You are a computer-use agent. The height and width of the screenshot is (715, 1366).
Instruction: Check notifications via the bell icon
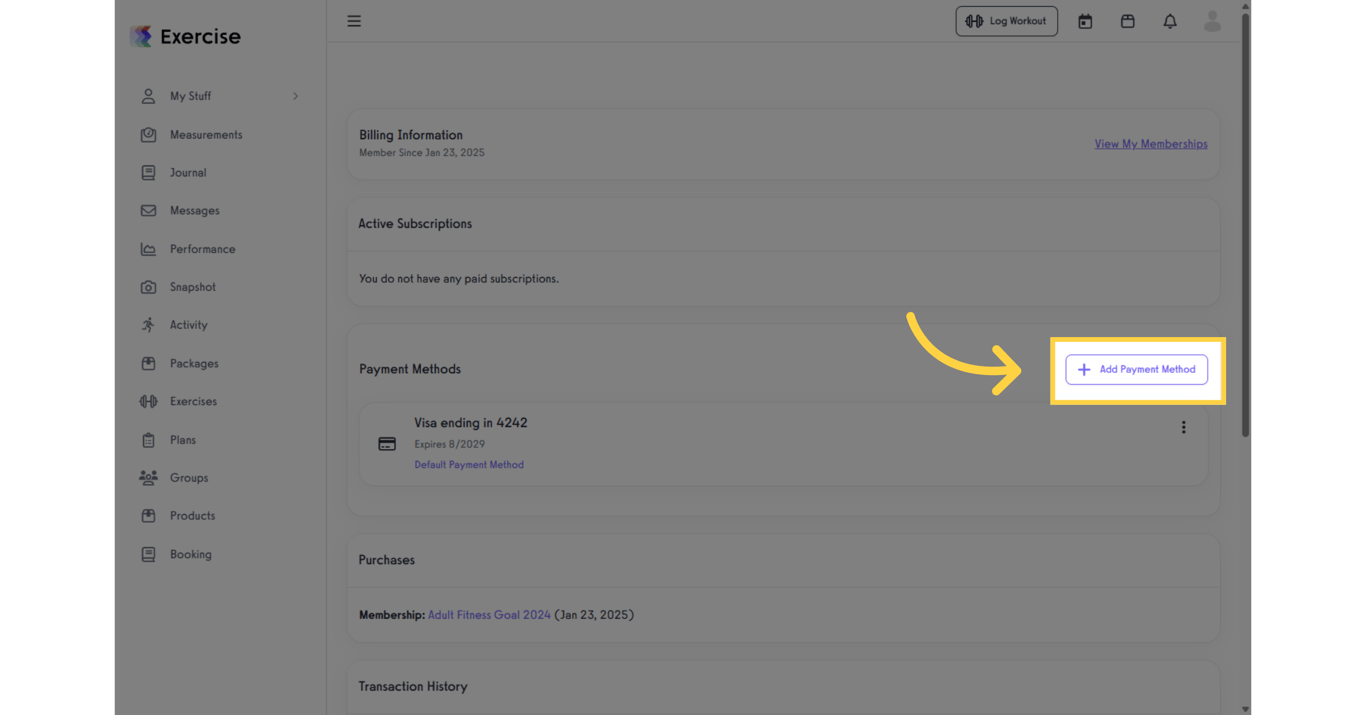point(1170,21)
